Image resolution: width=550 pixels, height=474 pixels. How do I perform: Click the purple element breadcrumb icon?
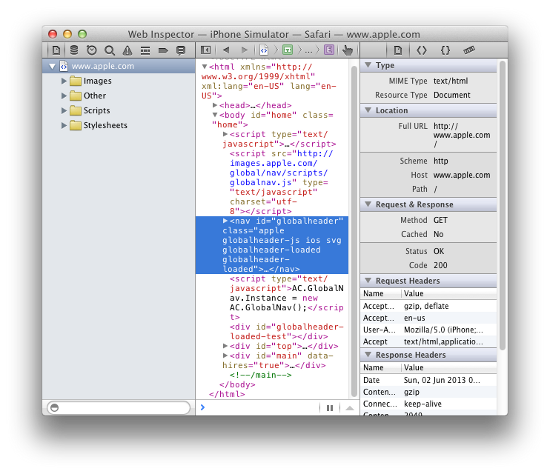tap(329, 50)
